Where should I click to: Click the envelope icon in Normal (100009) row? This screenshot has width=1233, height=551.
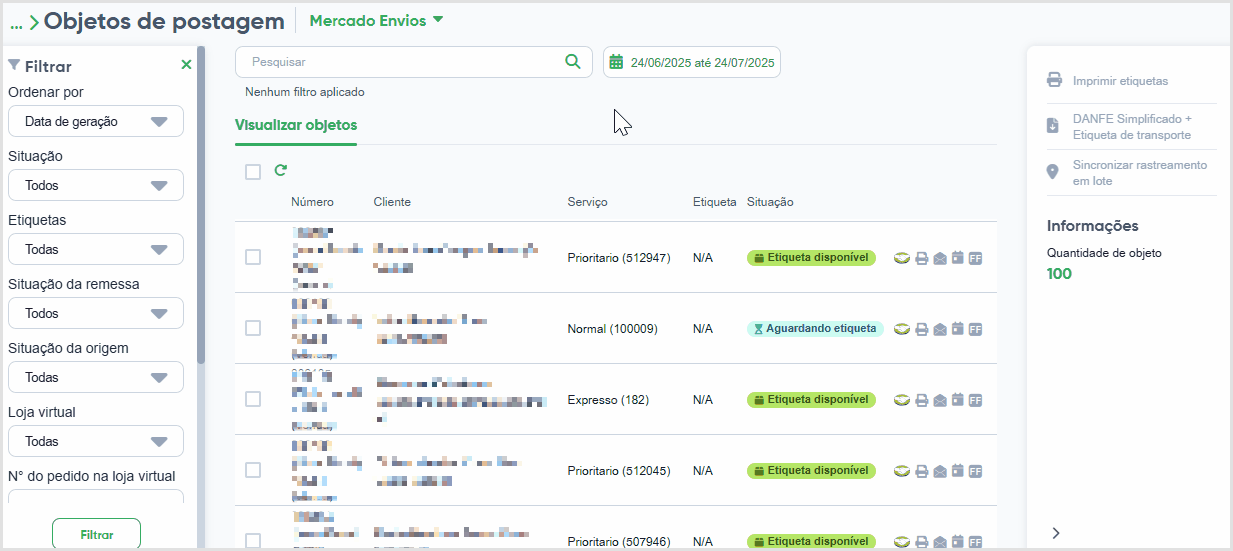pyautogui.click(x=940, y=329)
